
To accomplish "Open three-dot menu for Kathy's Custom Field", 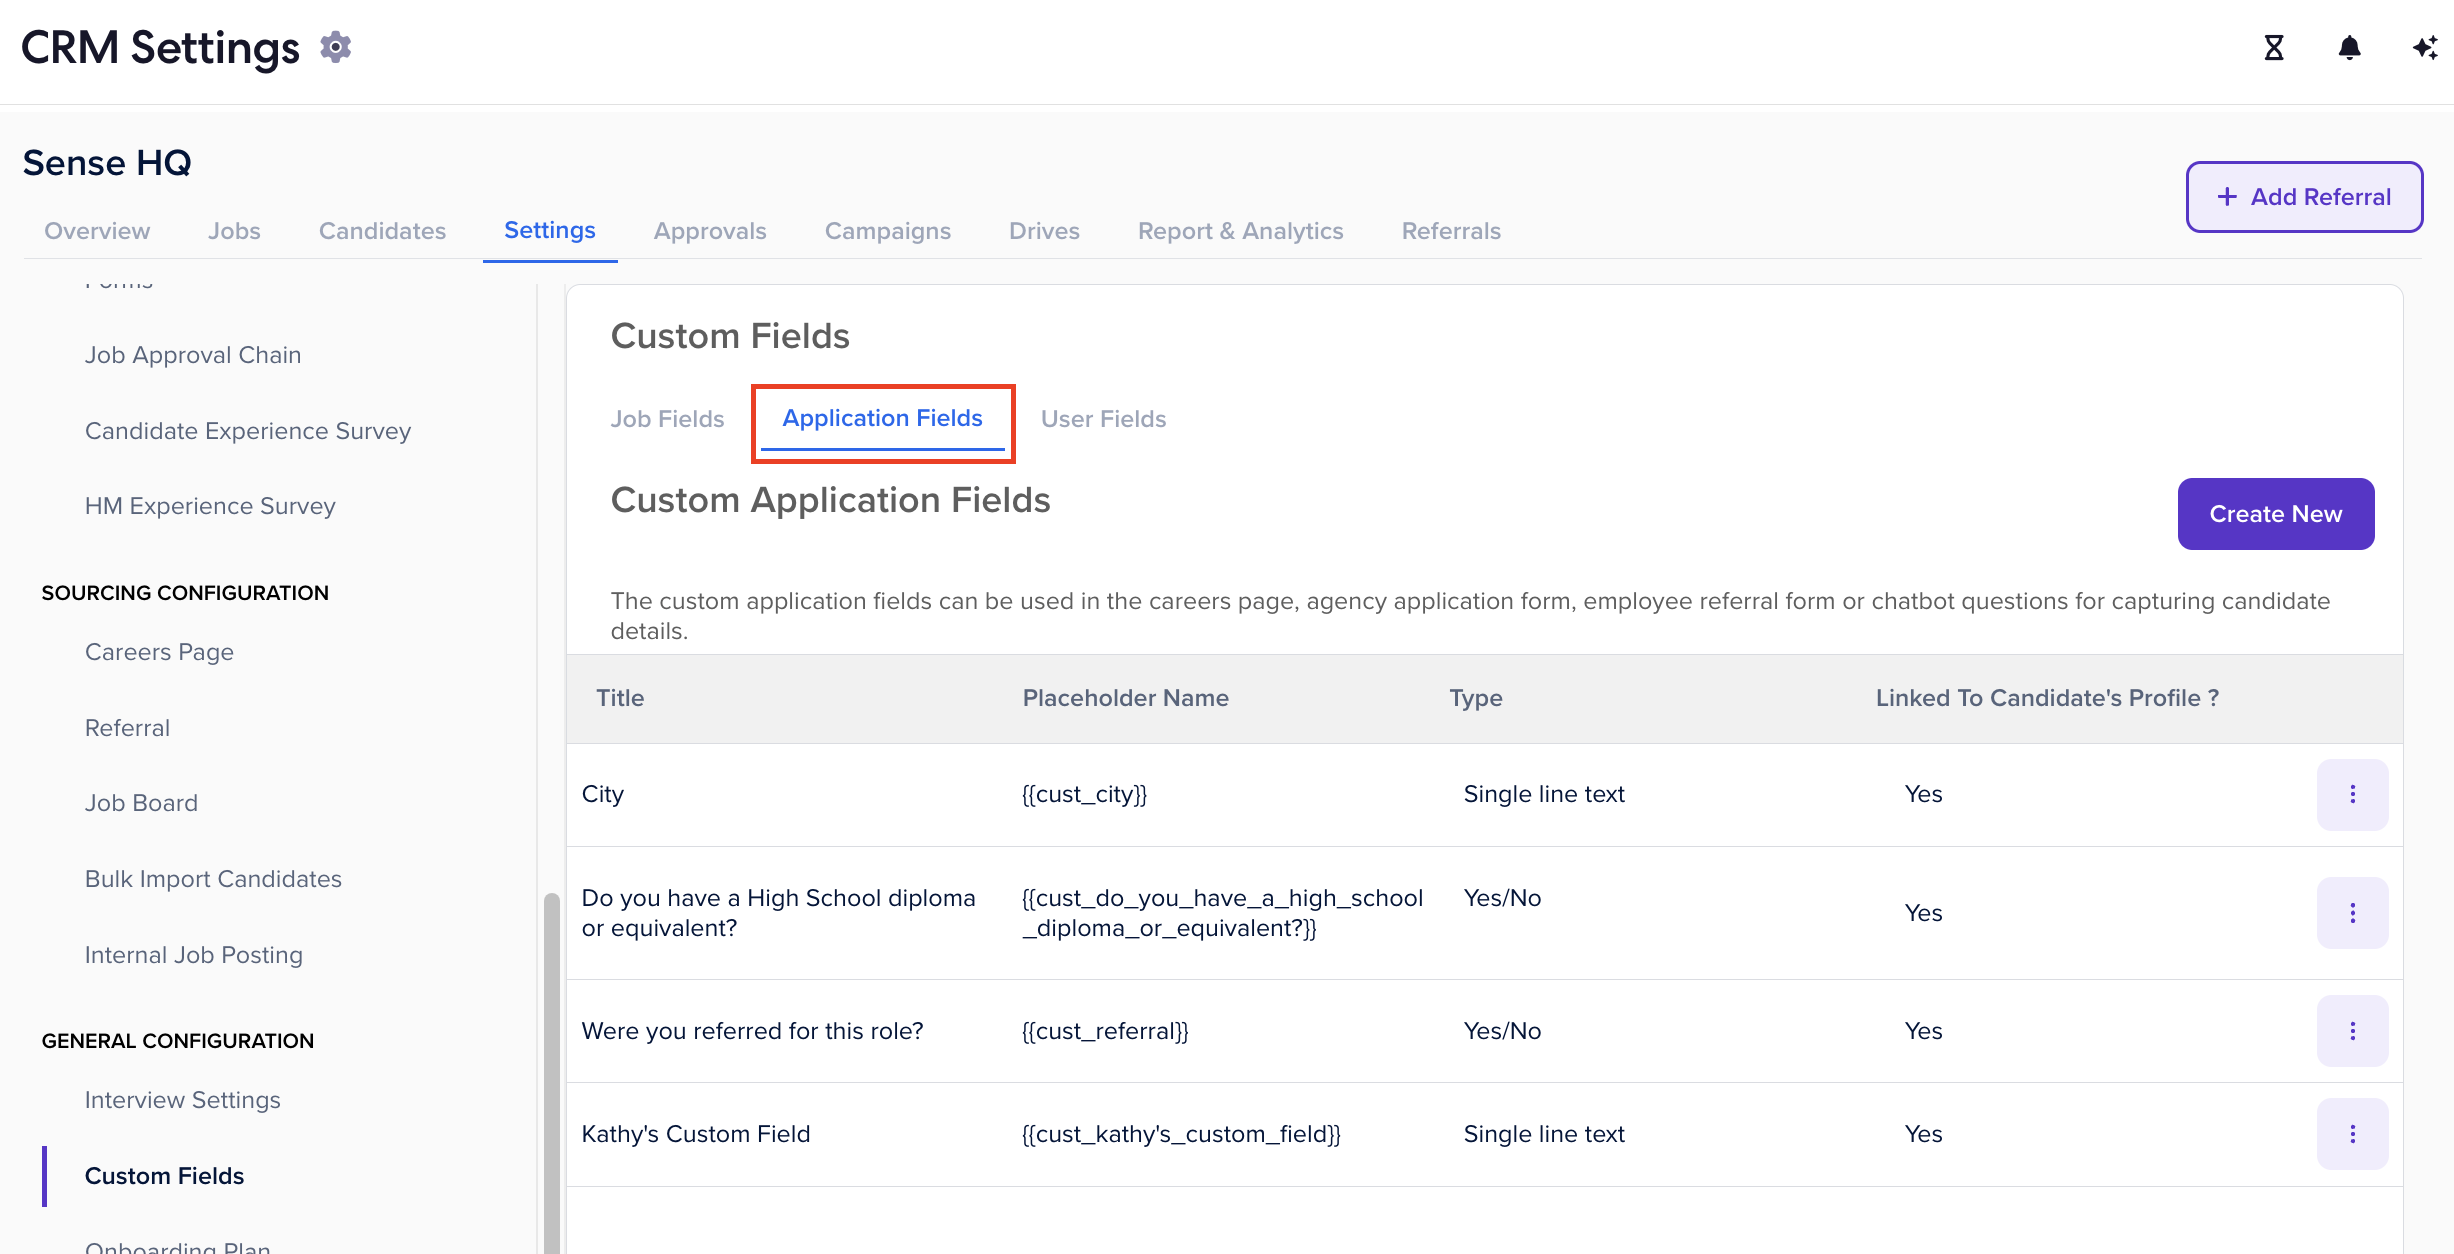I will tap(2352, 1134).
